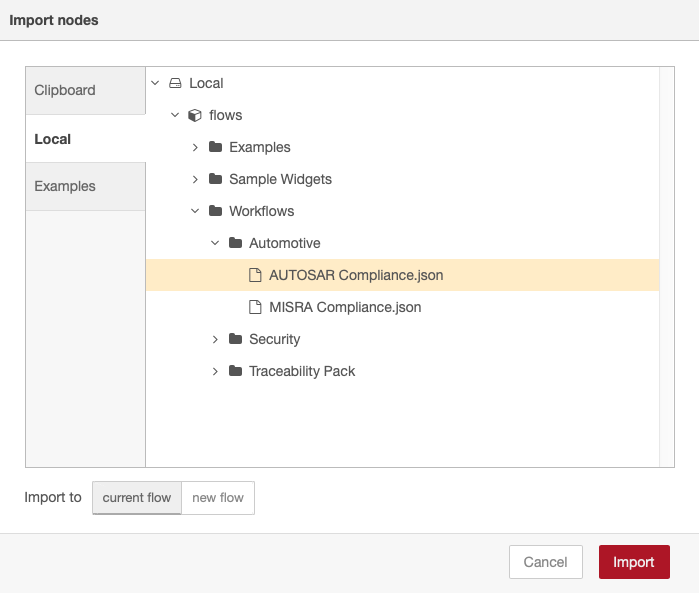Click the AUTOSAR Compliance.json file icon
The image size is (699, 593).
point(255,275)
